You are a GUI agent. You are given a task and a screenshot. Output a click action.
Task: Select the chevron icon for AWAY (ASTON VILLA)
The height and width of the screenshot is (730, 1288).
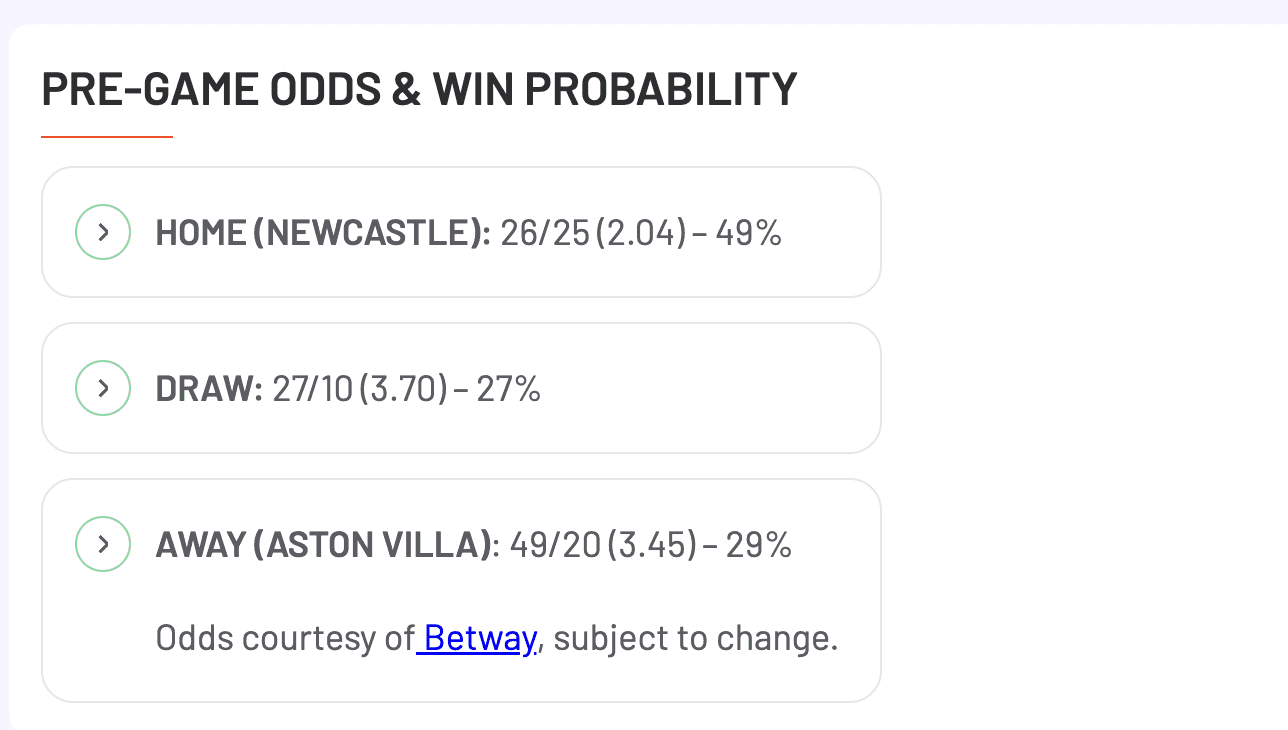[103, 544]
